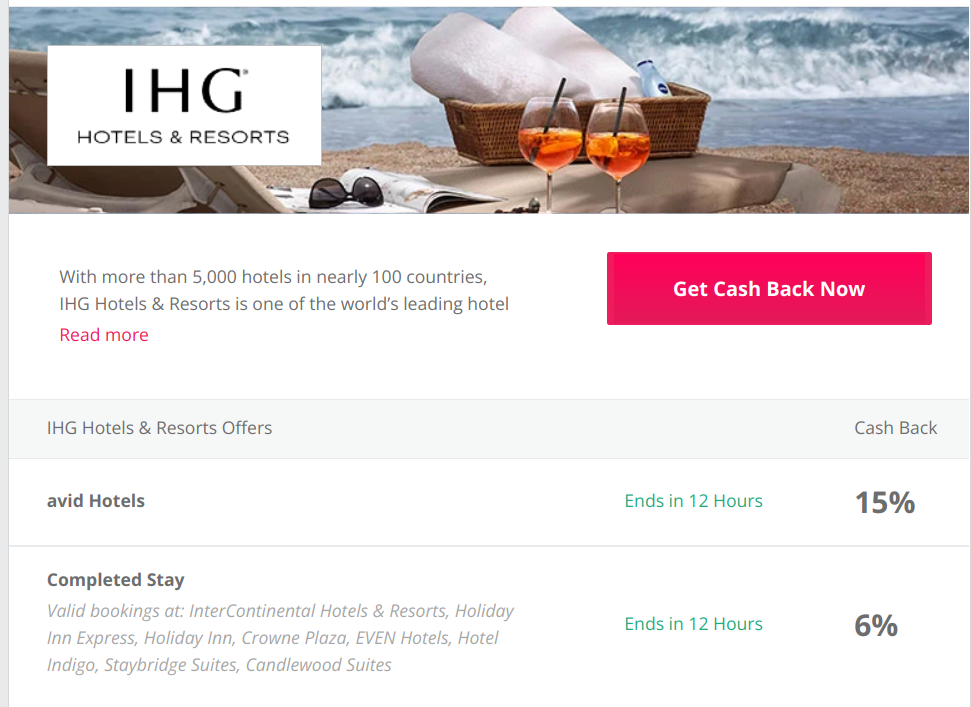
Task: Click Completed Stay Ends in 12 Hours label
Action: (x=694, y=624)
